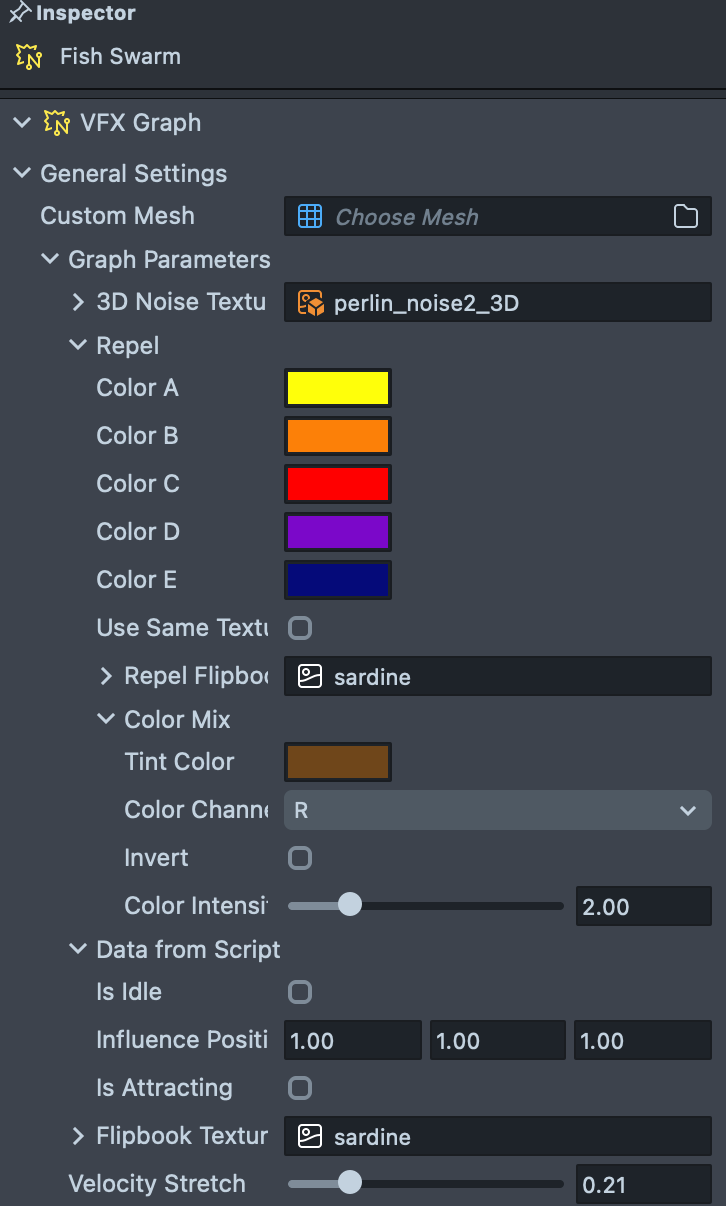Click the pin icon next to Inspector

pos(19,13)
